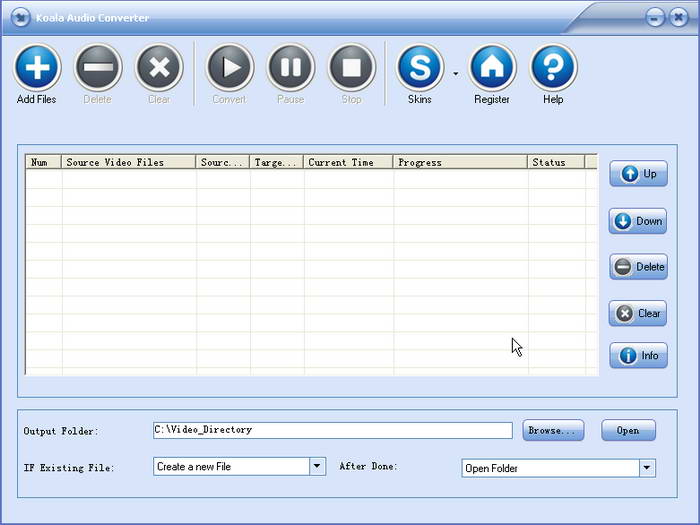The image size is (700, 525).
Task: Click the toolbar Clear X icon
Action: click(159, 68)
